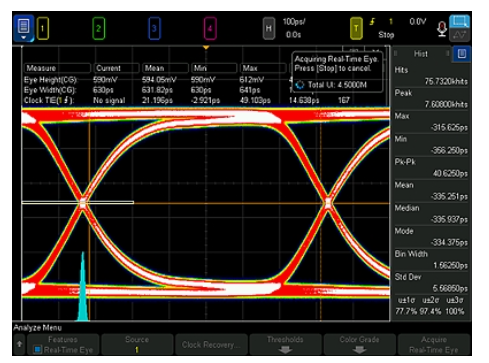Click the zoom box icon at top-right
The height and width of the screenshot is (363, 489).
pos(459,22)
